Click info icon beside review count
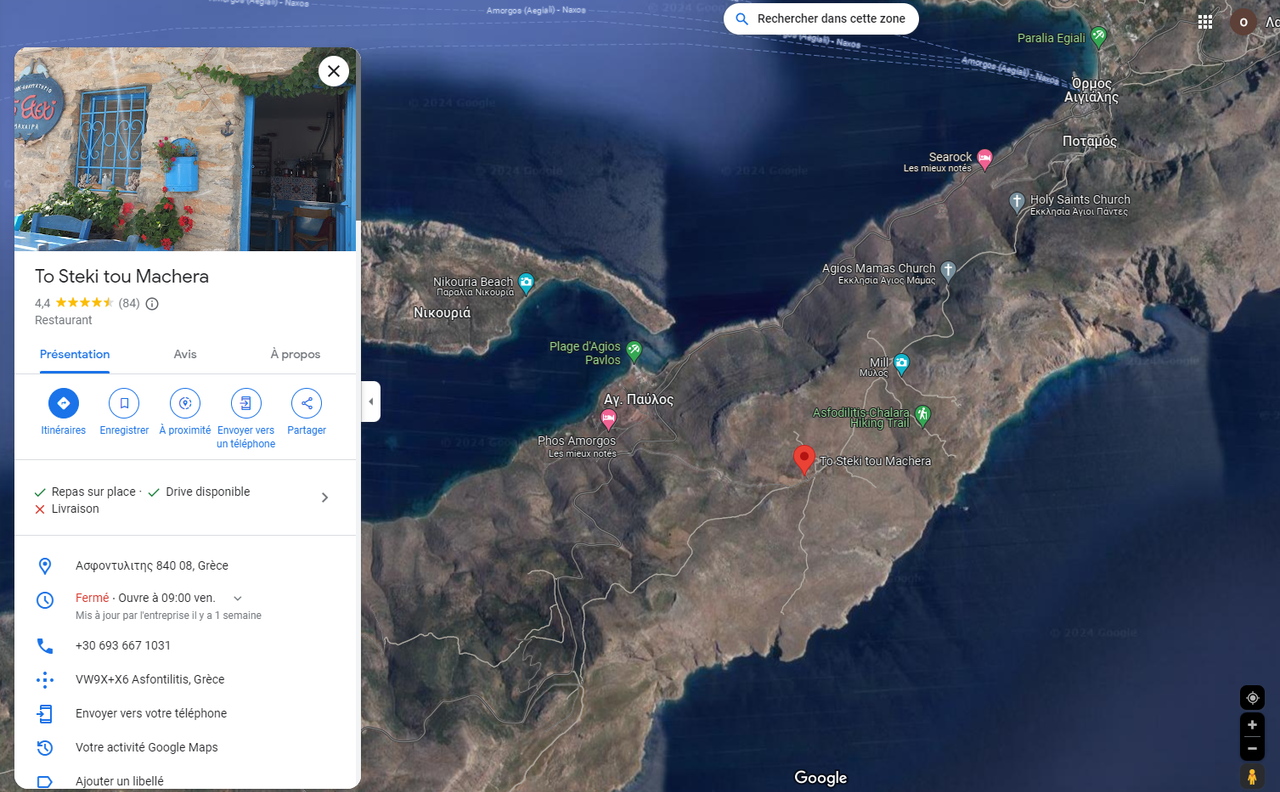The width and height of the screenshot is (1280, 792). pyautogui.click(x=152, y=303)
